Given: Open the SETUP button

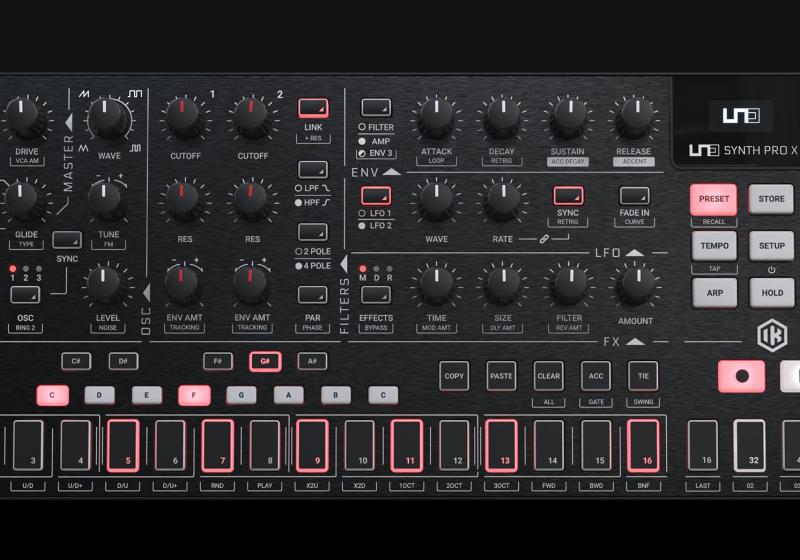Looking at the screenshot, I should pyautogui.click(x=771, y=246).
